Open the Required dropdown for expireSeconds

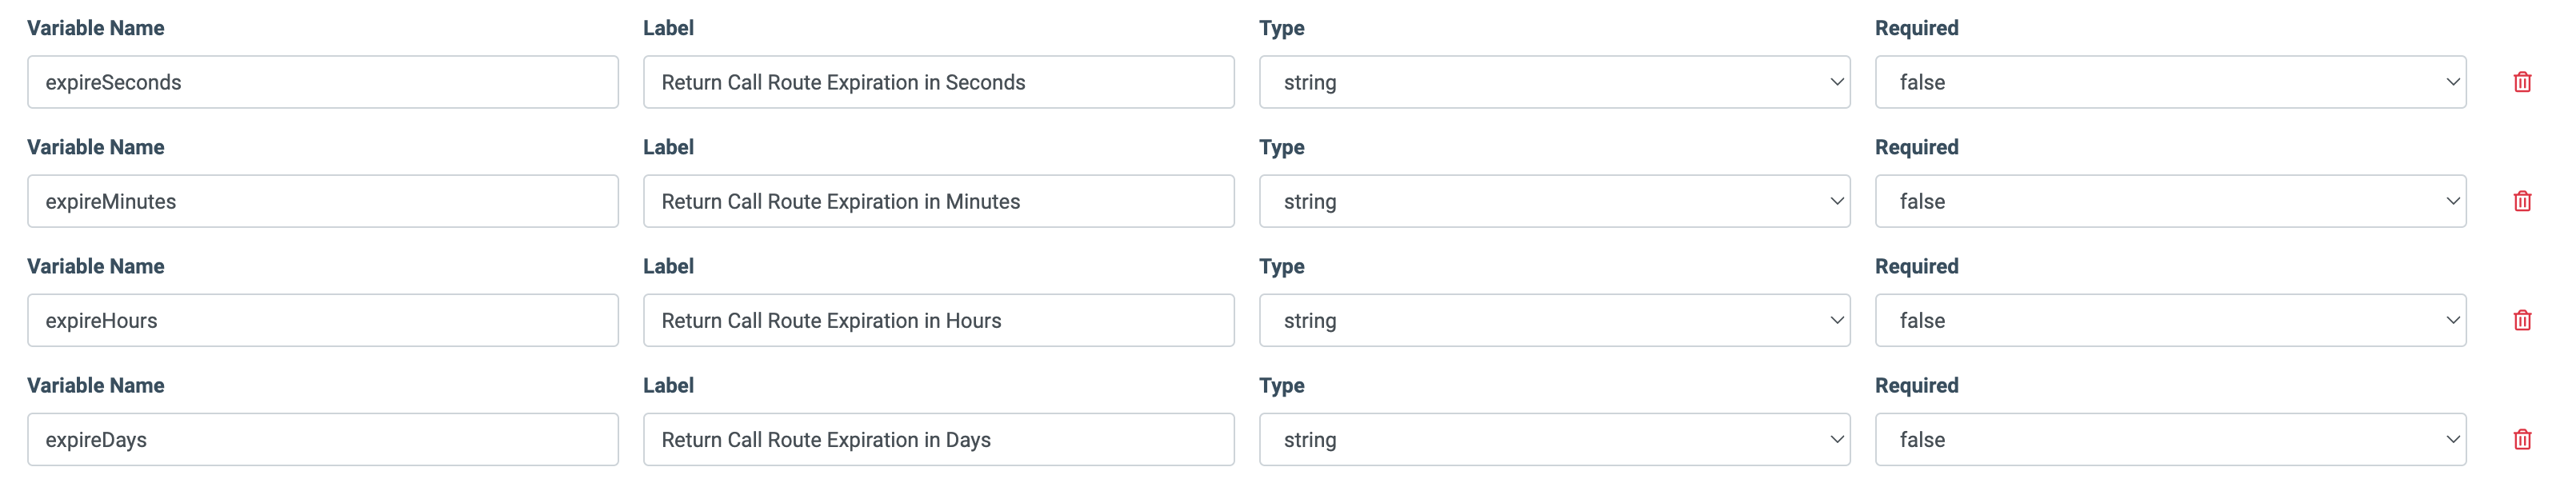2169,82
